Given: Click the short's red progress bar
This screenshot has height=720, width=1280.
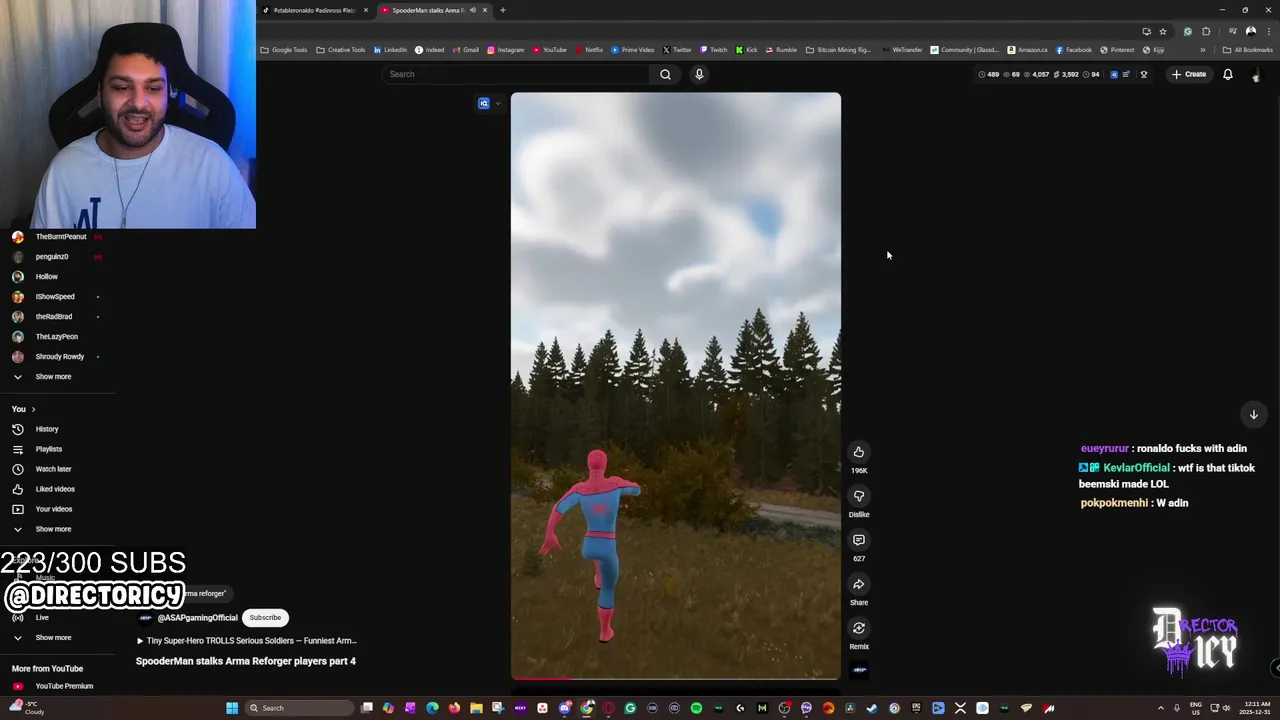Looking at the screenshot, I should point(543,679).
